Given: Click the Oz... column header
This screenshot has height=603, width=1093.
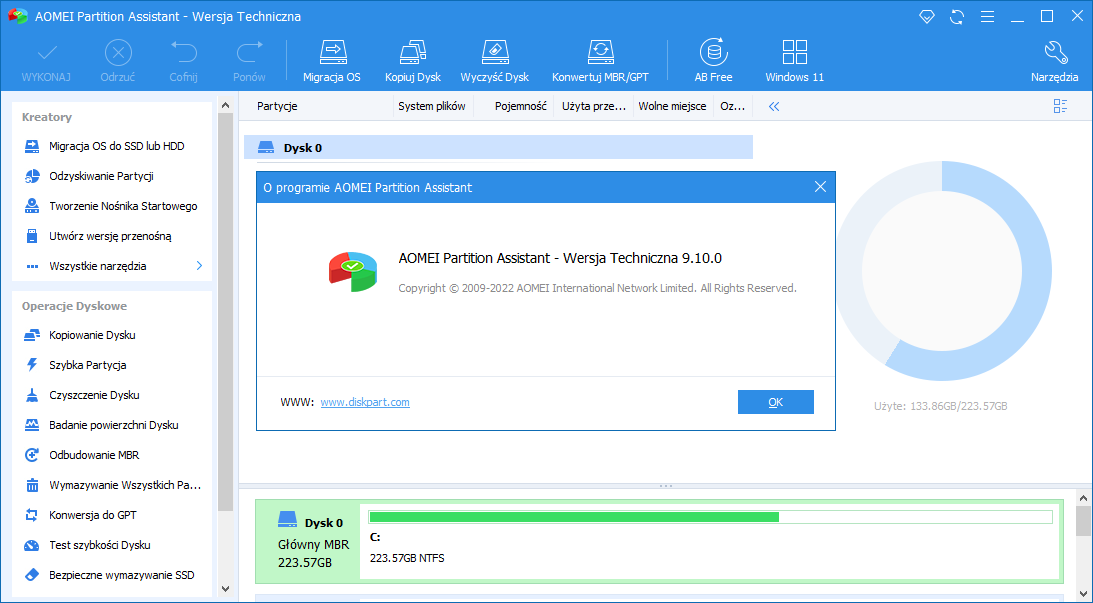Looking at the screenshot, I should [733, 107].
